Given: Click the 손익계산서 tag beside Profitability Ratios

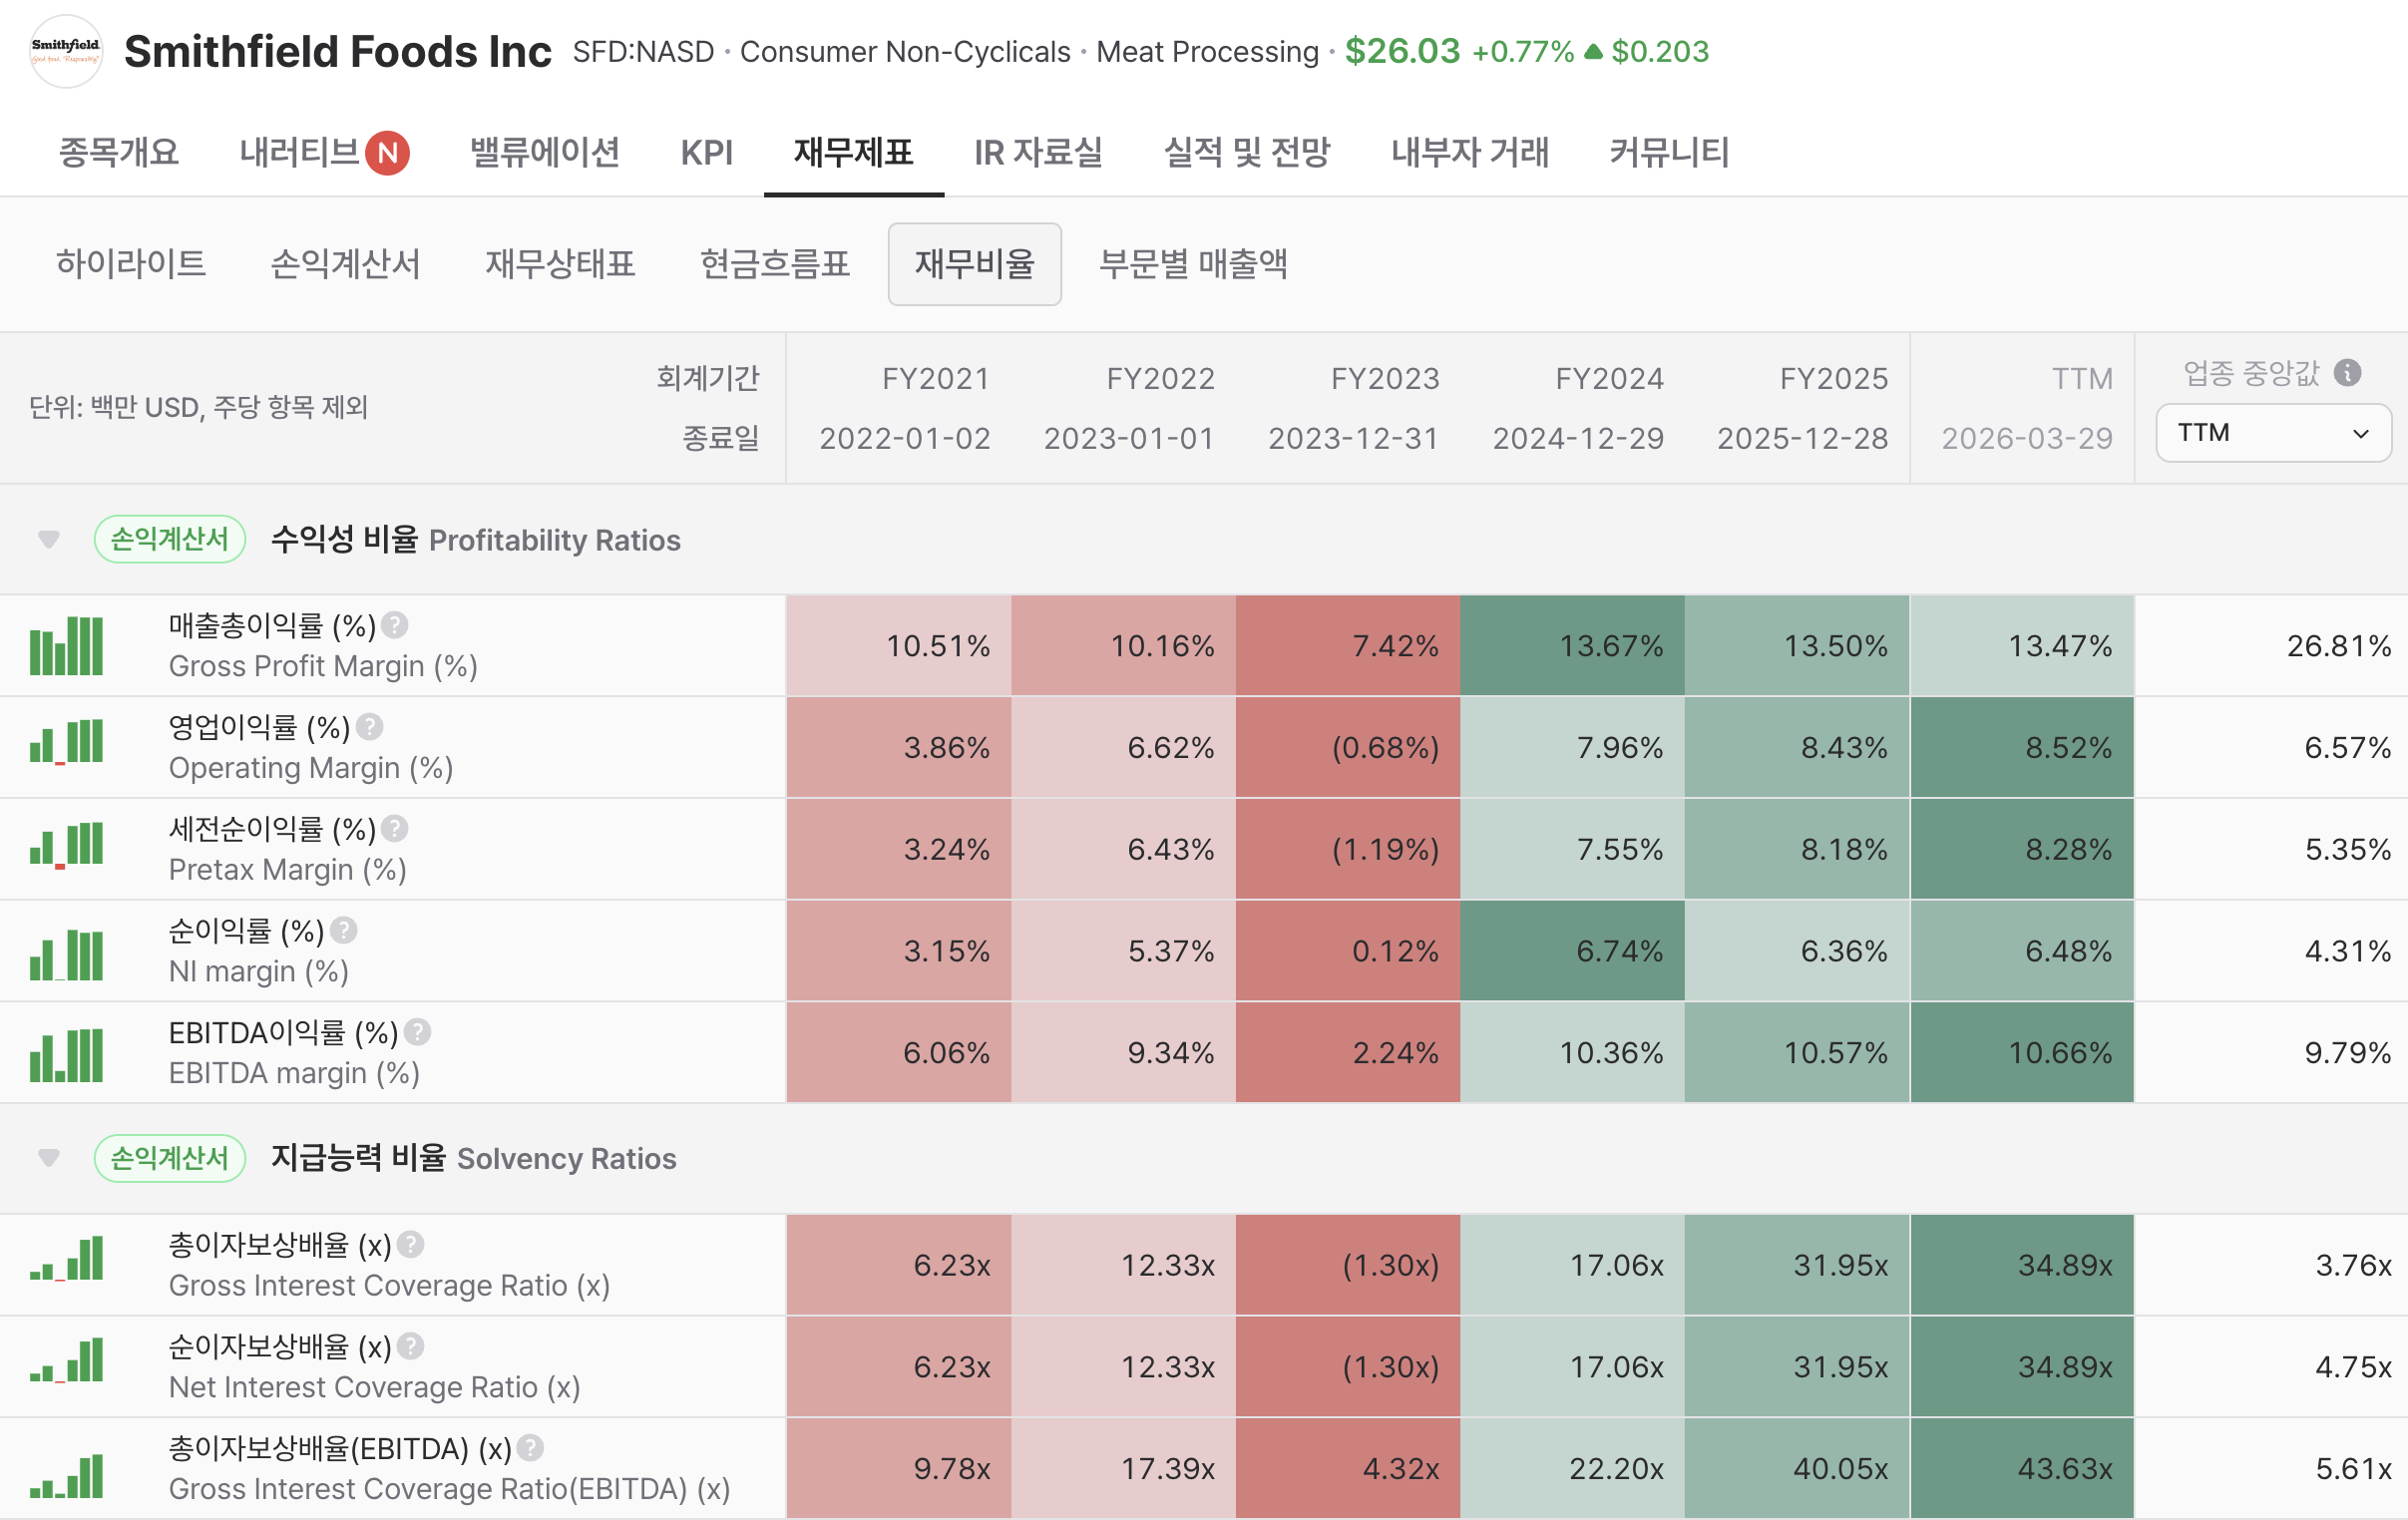Looking at the screenshot, I should click(169, 540).
